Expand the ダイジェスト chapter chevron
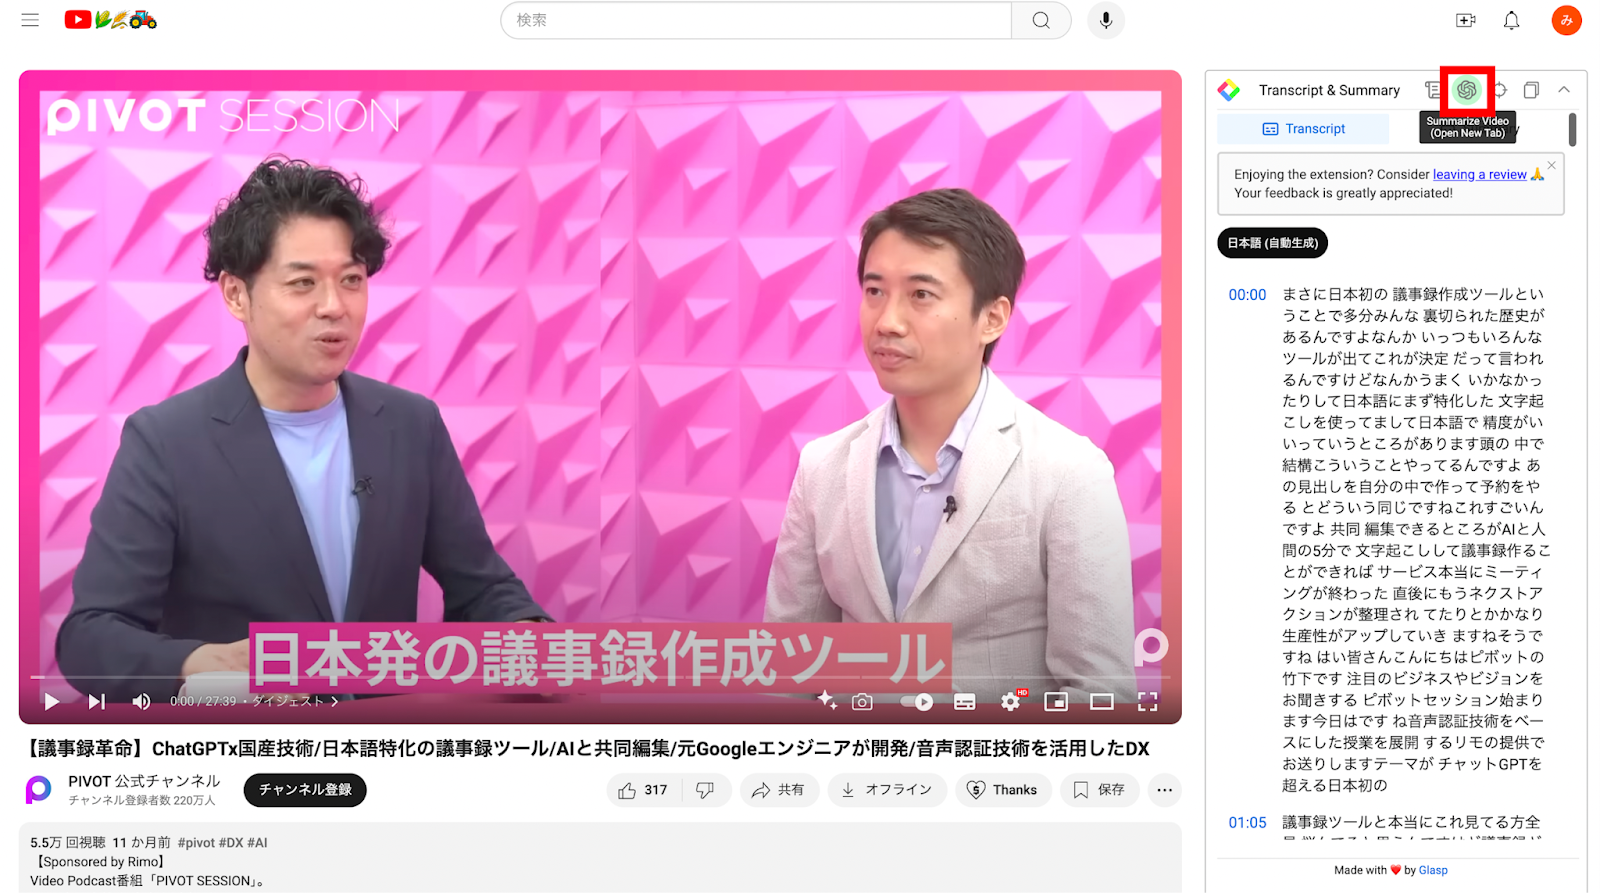The image size is (1600, 893). coord(335,702)
